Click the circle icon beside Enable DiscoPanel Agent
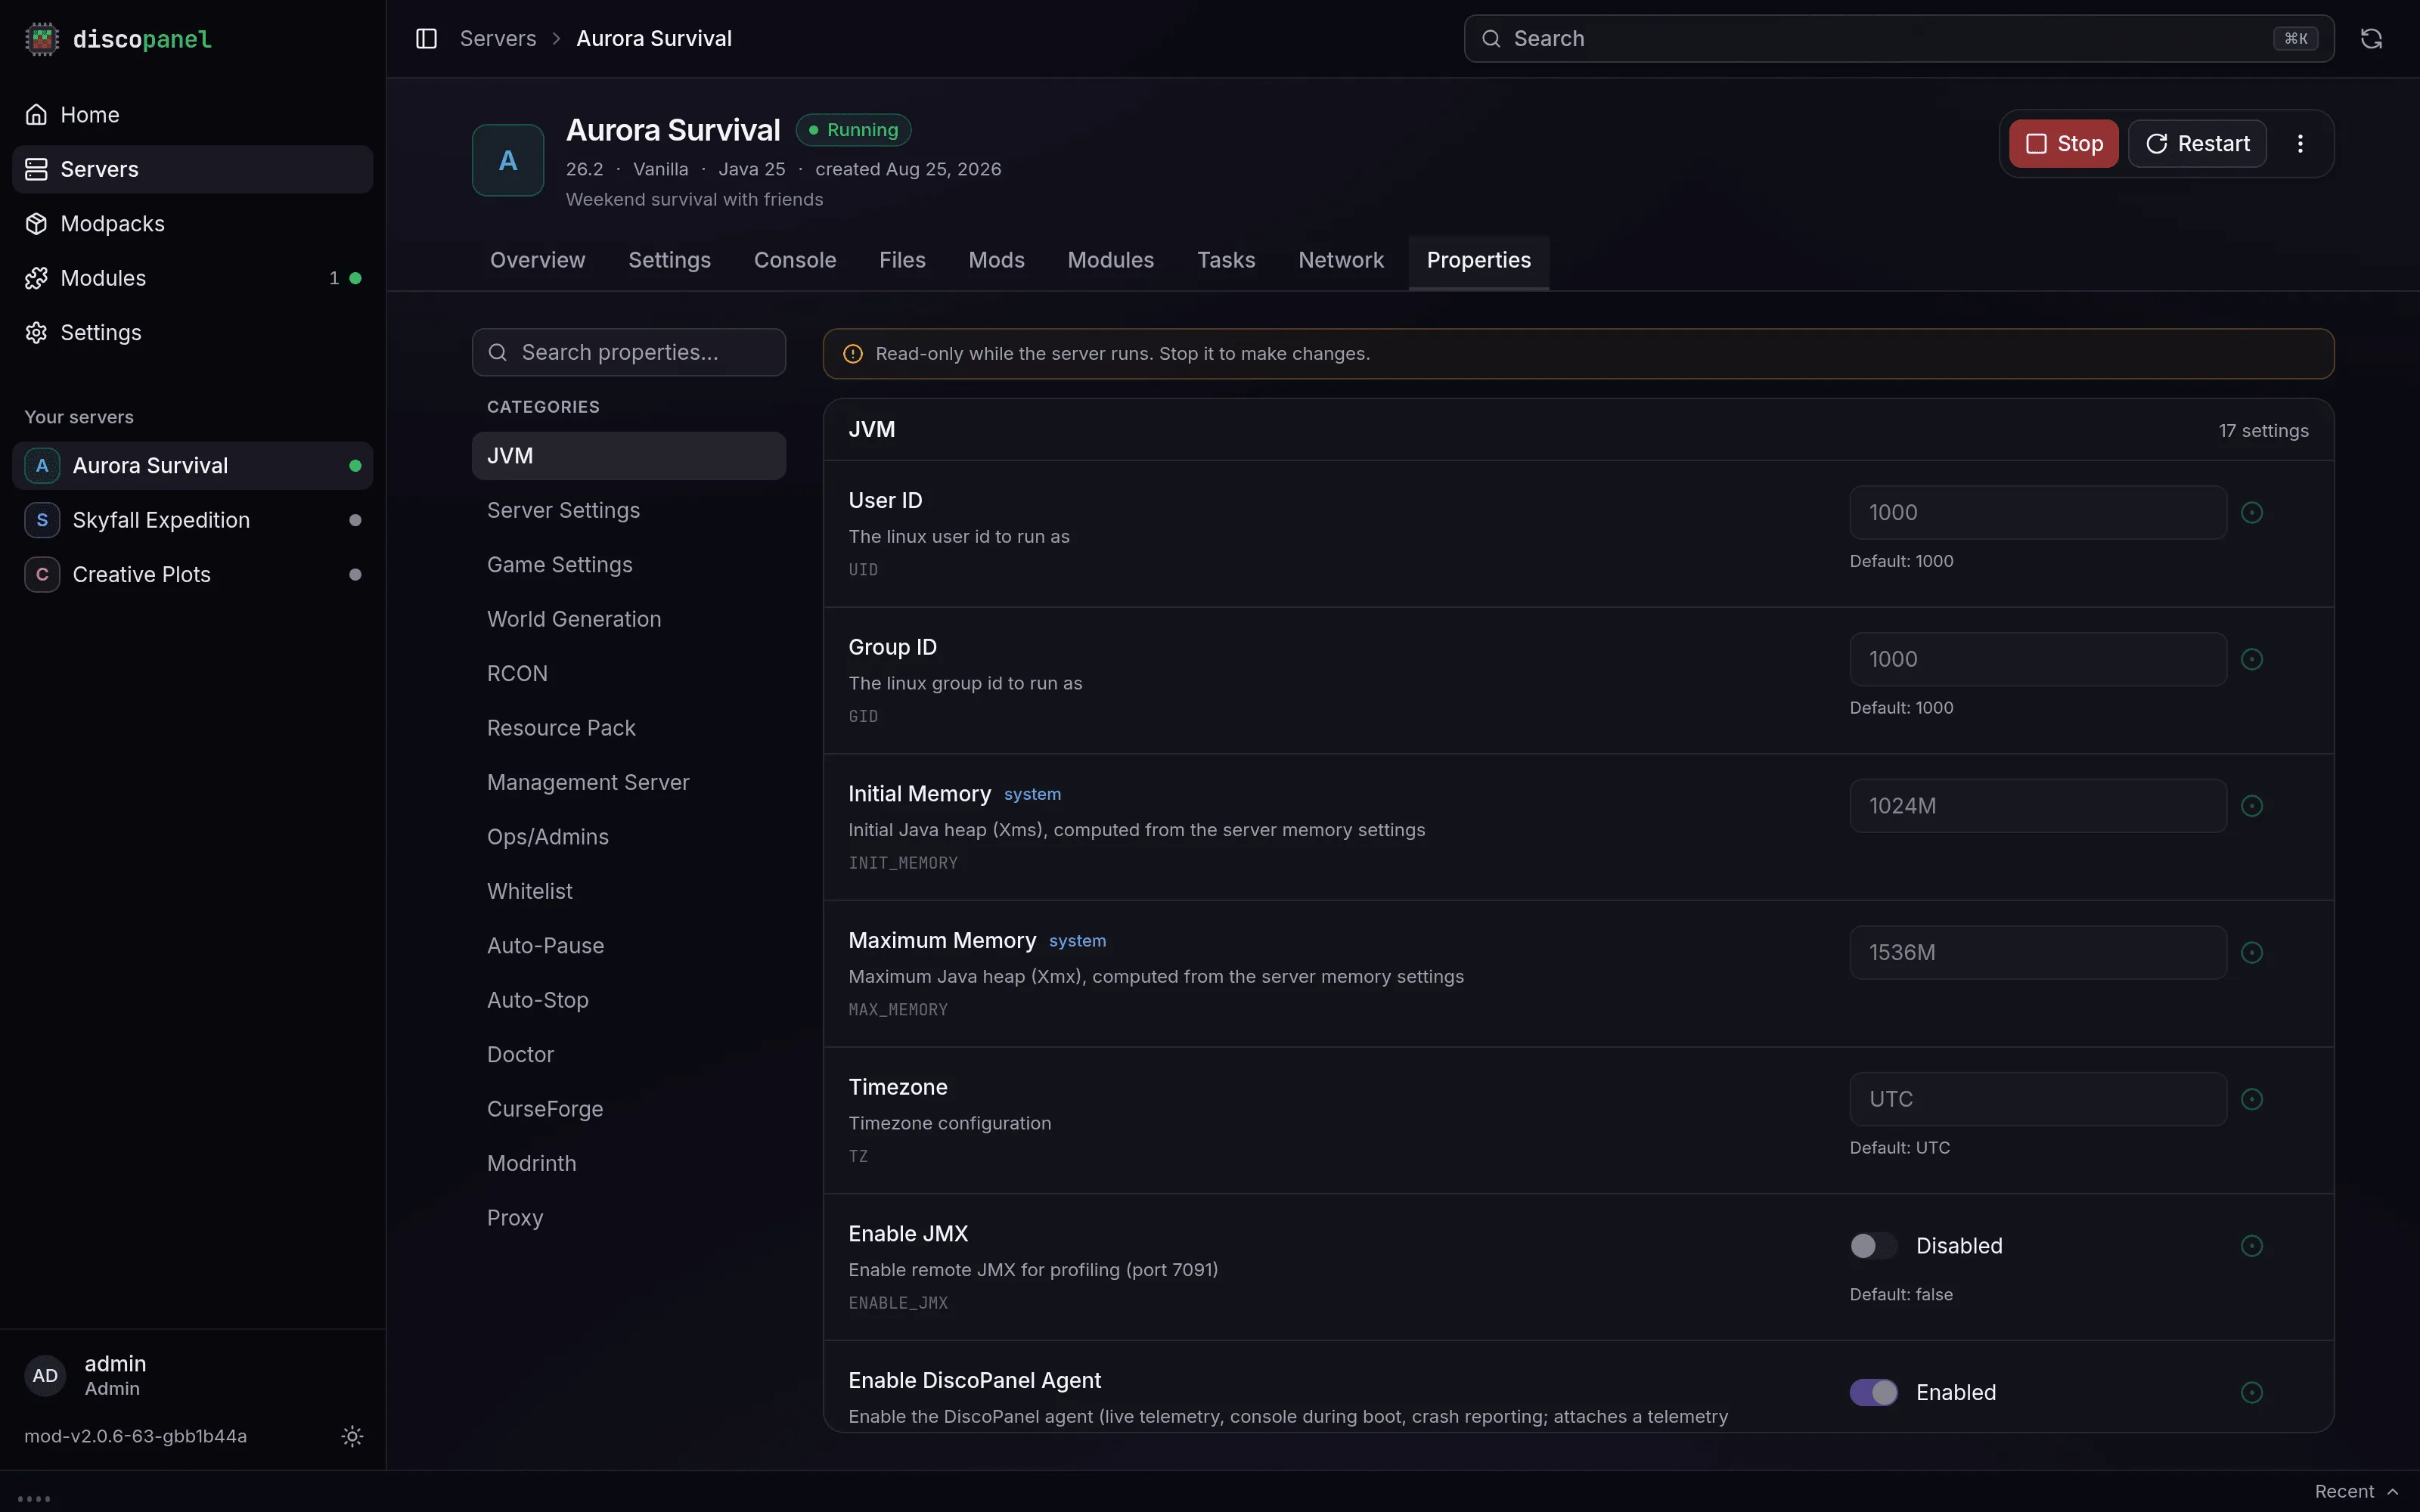Viewport: 2420px width, 1512px height. coord(2252,1393)
